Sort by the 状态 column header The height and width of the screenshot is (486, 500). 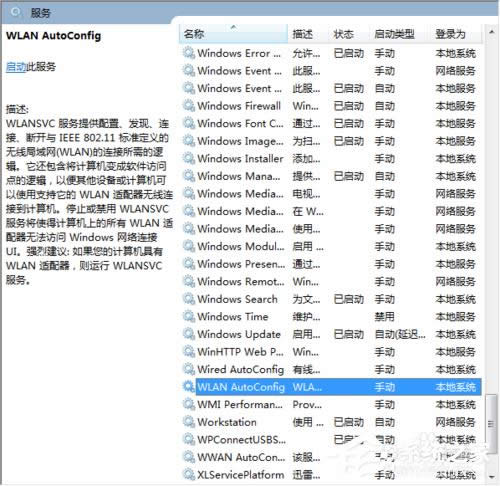(x=349, y=34)
